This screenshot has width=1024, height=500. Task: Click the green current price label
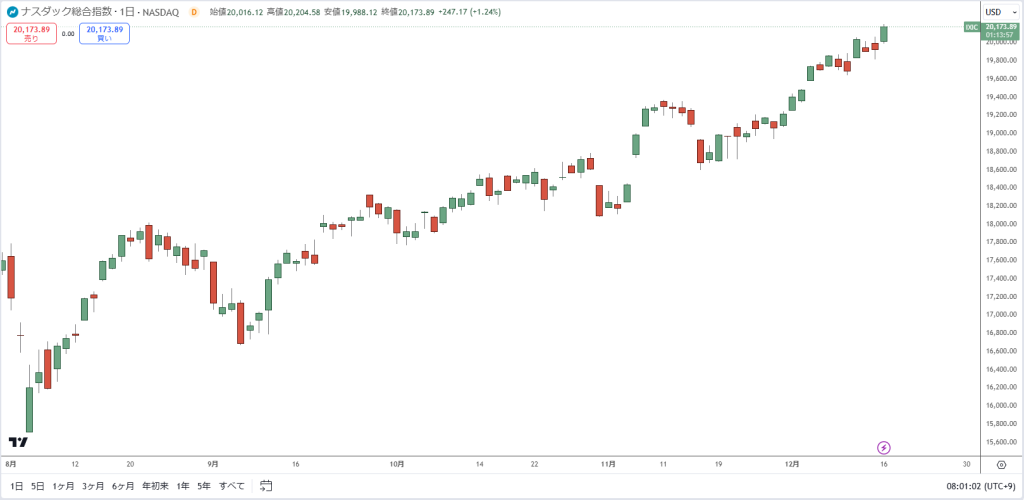(994, 31)
